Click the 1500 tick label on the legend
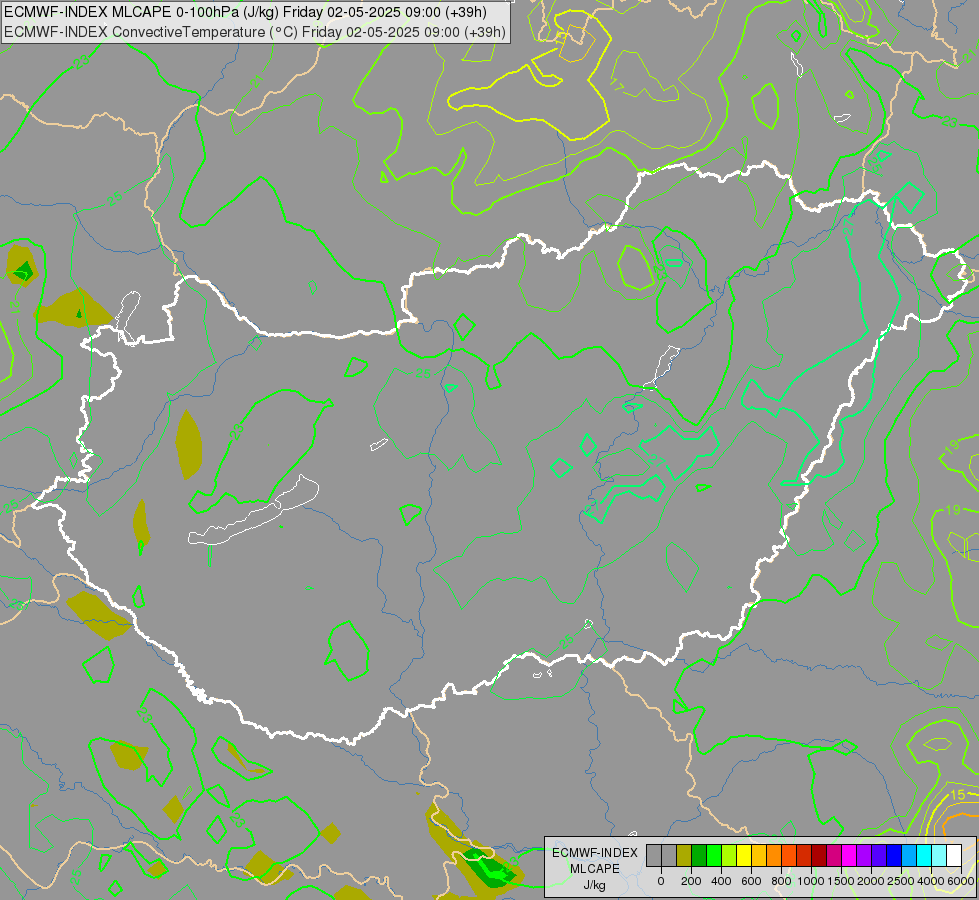 coord(841,881)
